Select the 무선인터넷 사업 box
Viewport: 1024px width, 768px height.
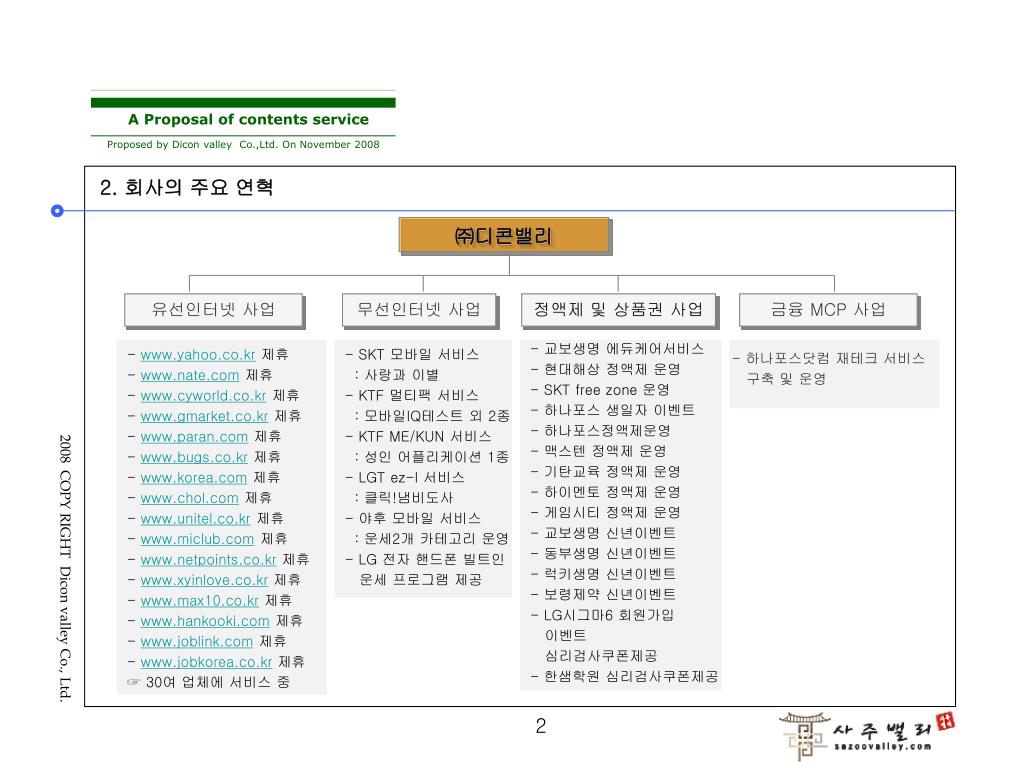click(x=419, y=310)
